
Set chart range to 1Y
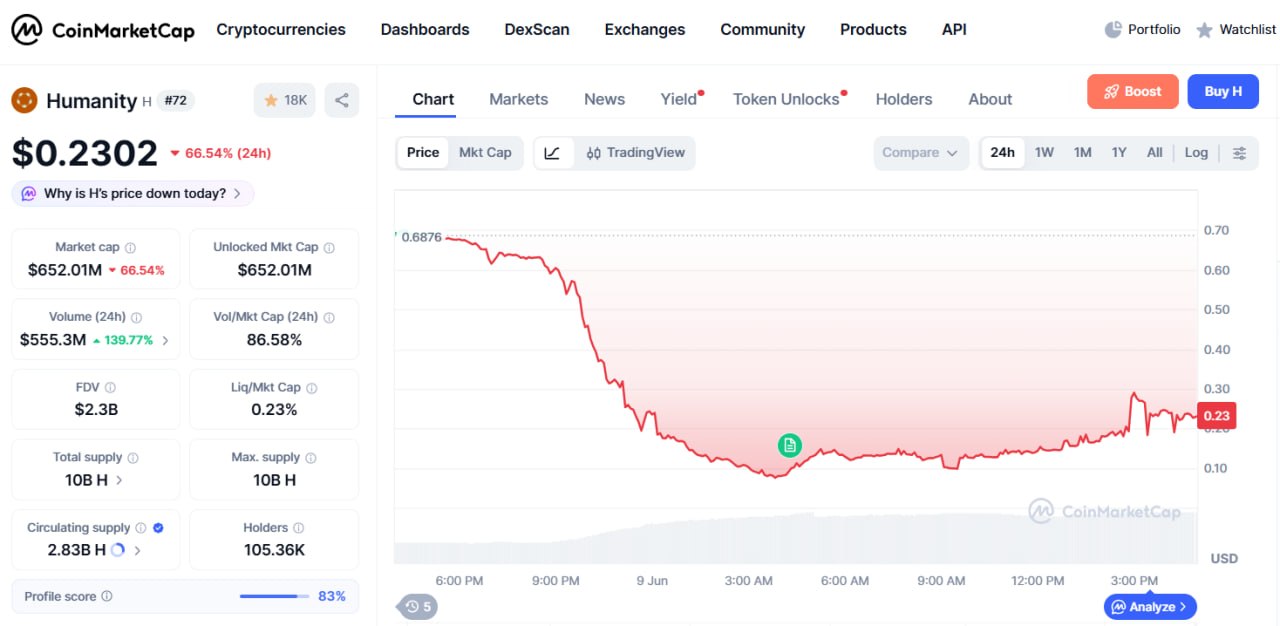pos(1119,153)
